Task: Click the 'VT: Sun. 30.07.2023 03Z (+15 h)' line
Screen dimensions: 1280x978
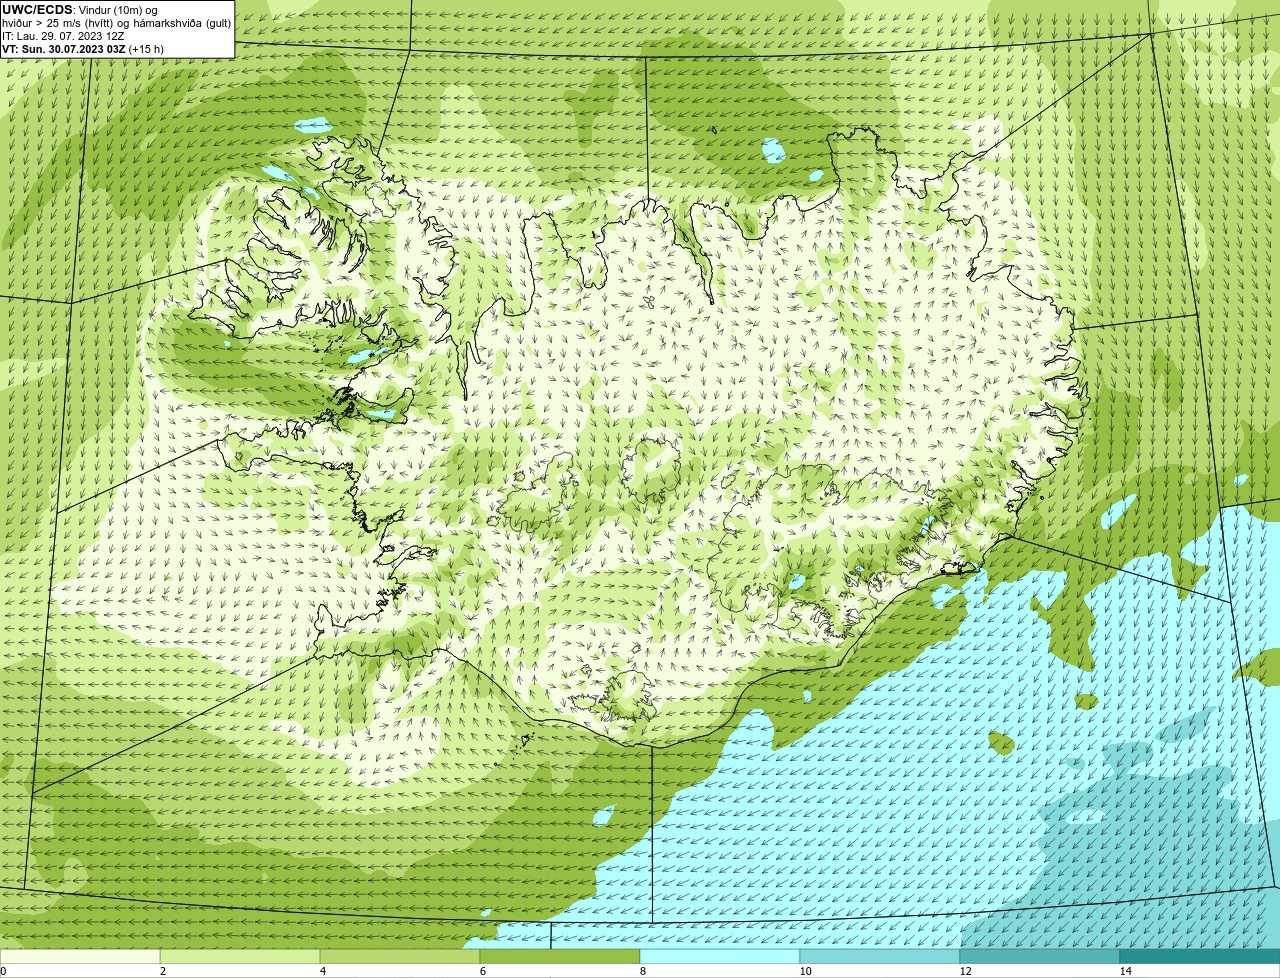Action: pos(83,48)
